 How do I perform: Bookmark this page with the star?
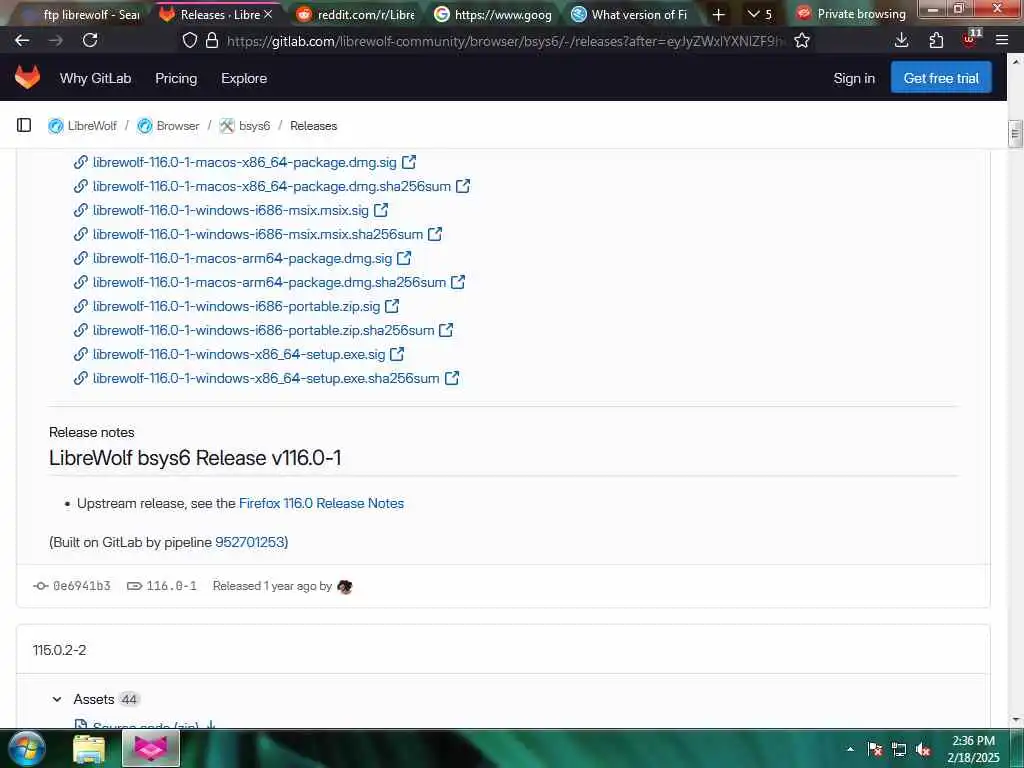tap(802, 40)
